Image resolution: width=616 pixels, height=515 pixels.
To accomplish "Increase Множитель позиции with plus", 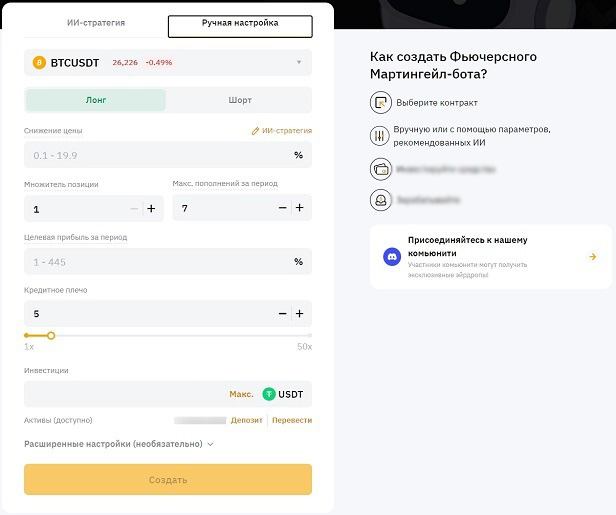I will coord(152,208).
